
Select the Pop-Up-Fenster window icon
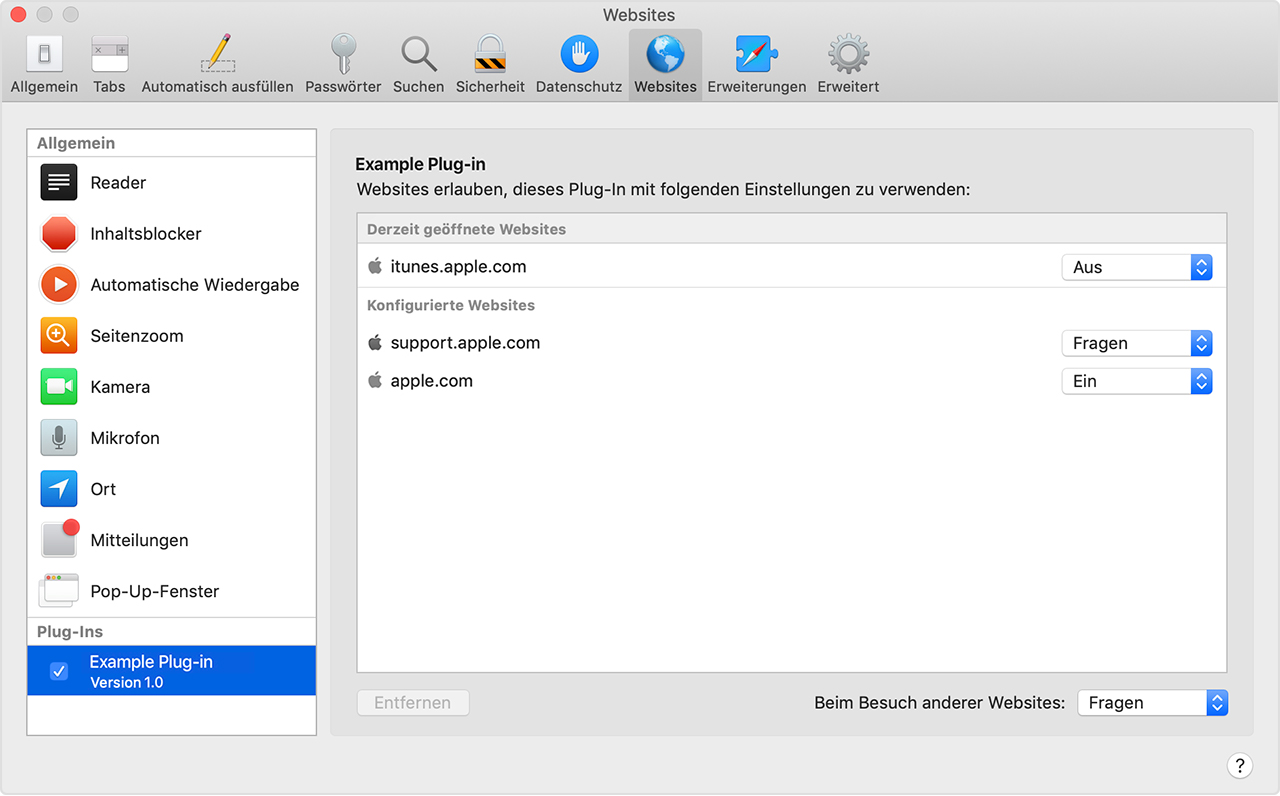(59, 590)
